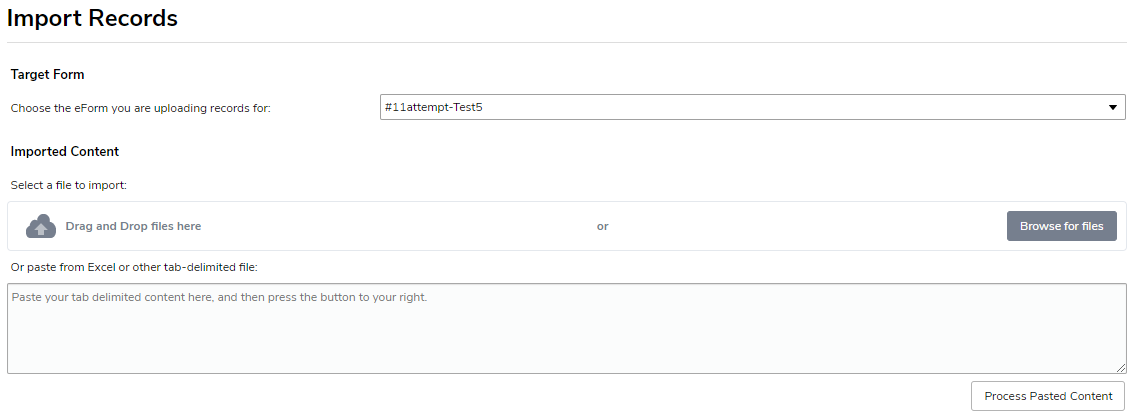
Task: Select the #11attempt-Test5 eForm combo box
Action: (753, 107)
